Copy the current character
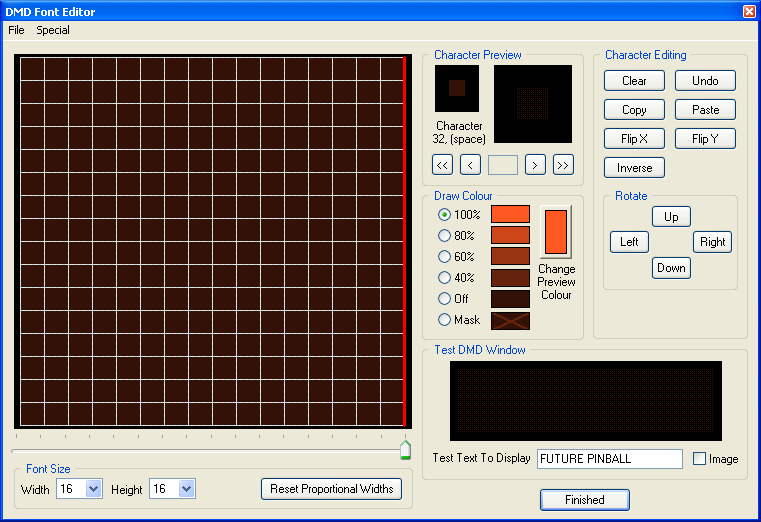This screenshot has width=761, height=522. click(x=634, y=110)
